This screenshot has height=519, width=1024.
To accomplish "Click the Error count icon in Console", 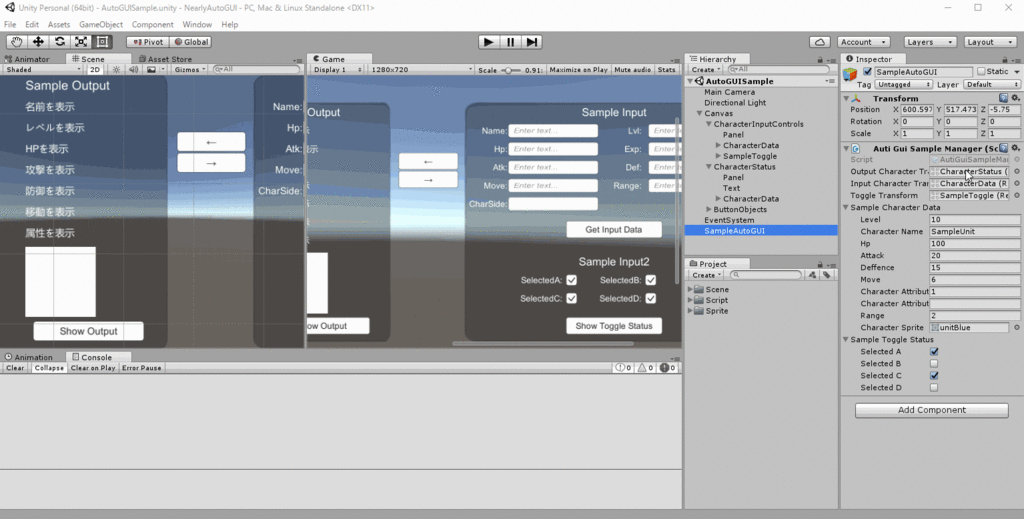I will click(667, 368).
